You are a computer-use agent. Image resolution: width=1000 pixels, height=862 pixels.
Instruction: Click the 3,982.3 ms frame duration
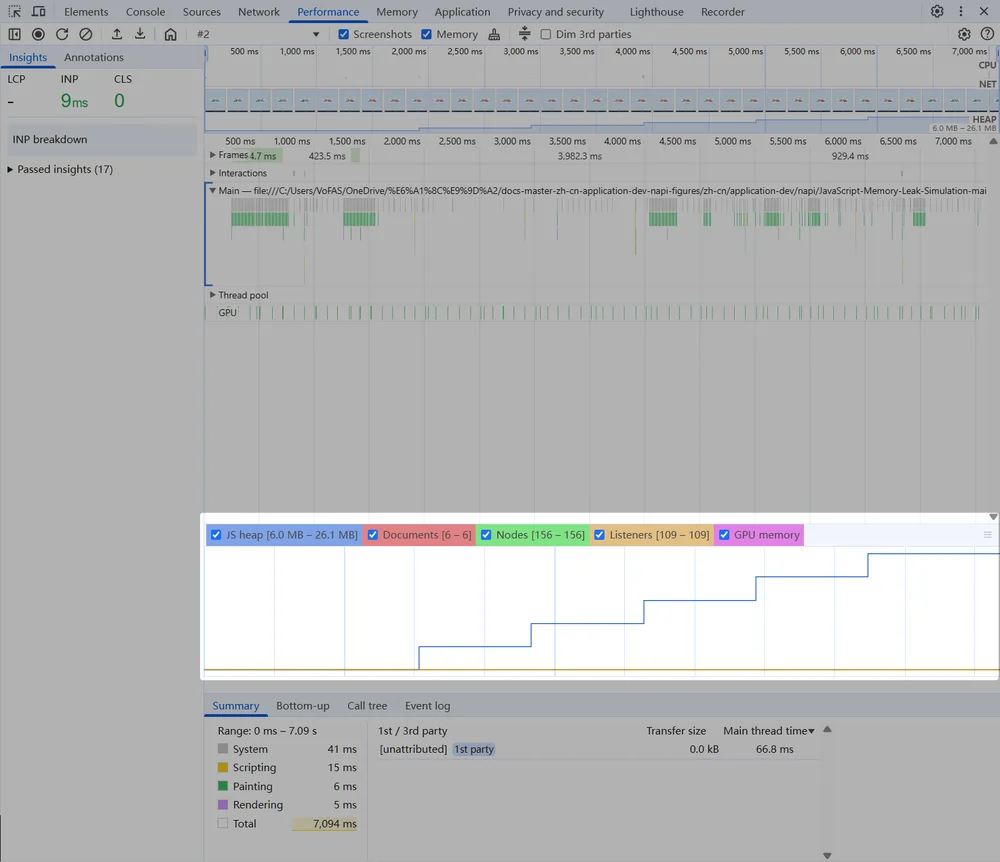coord(580,156)
